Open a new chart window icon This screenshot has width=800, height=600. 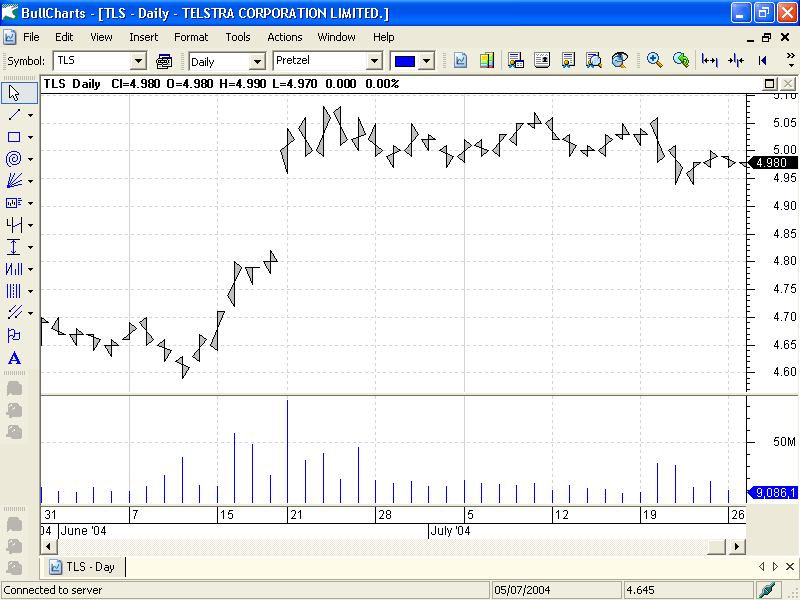click(x=460, y=60)
